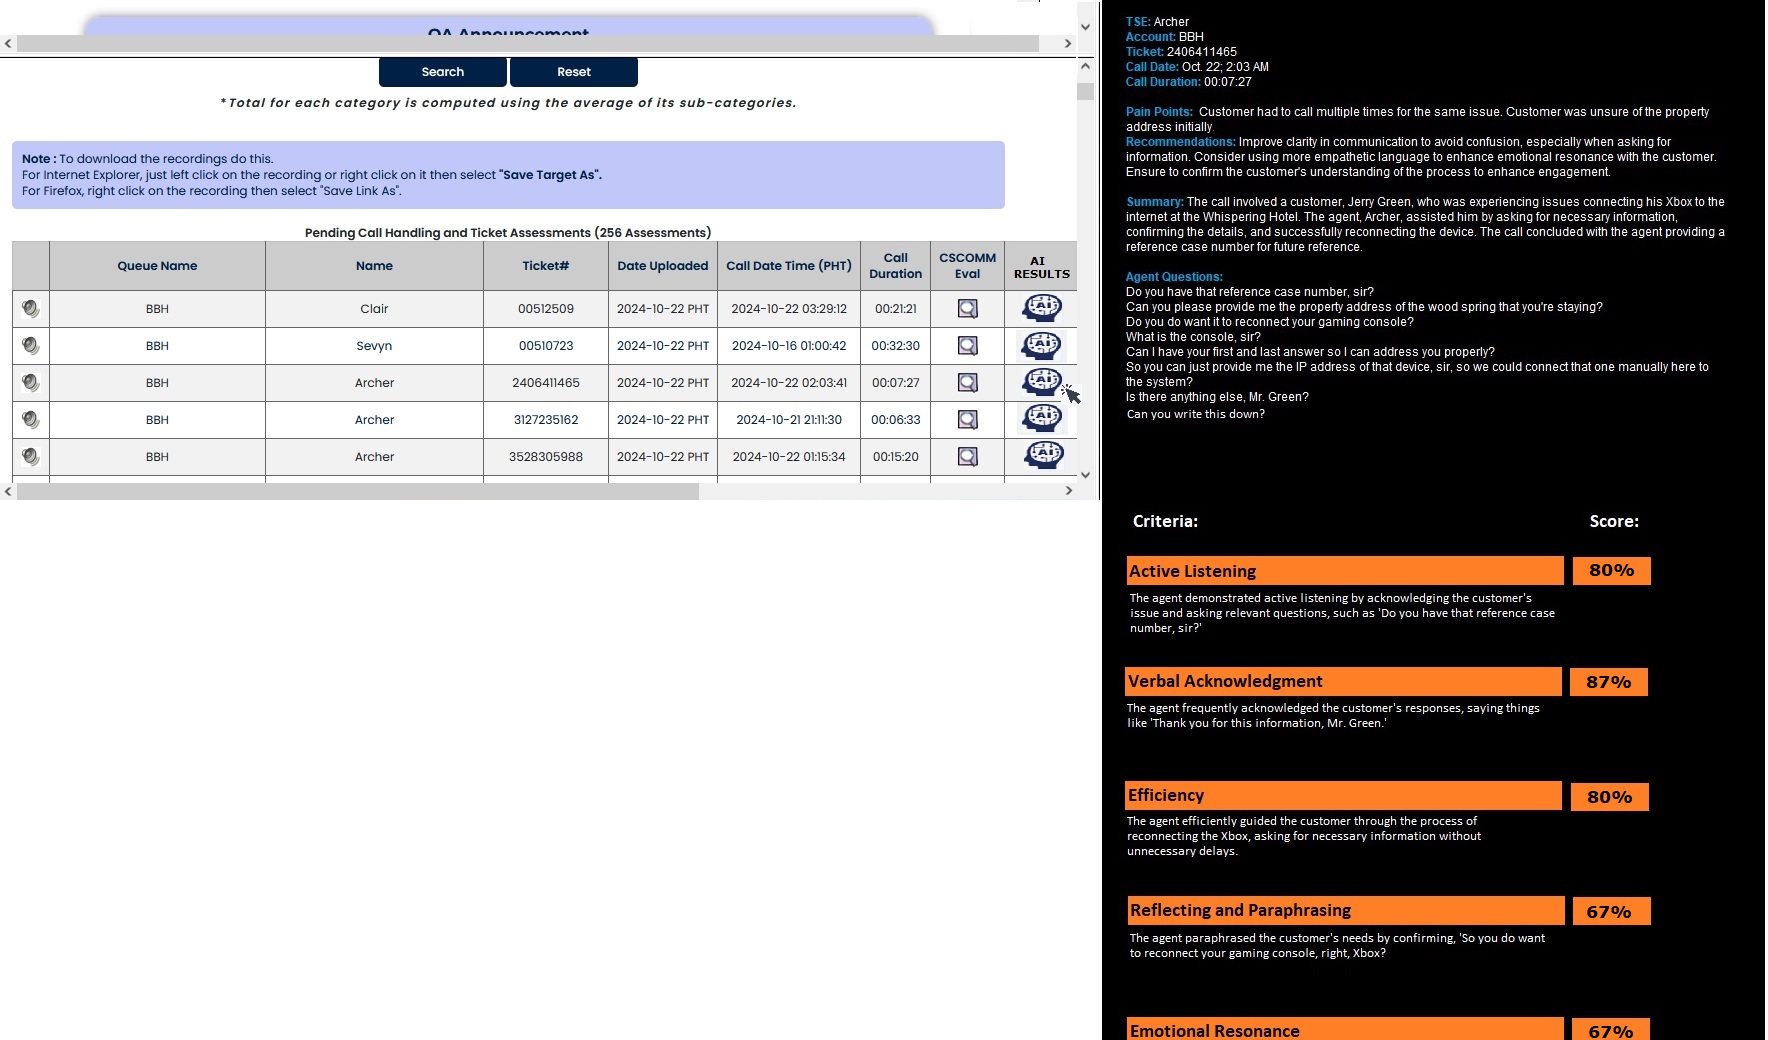Play recording for Clair's call row

[31, 309]
